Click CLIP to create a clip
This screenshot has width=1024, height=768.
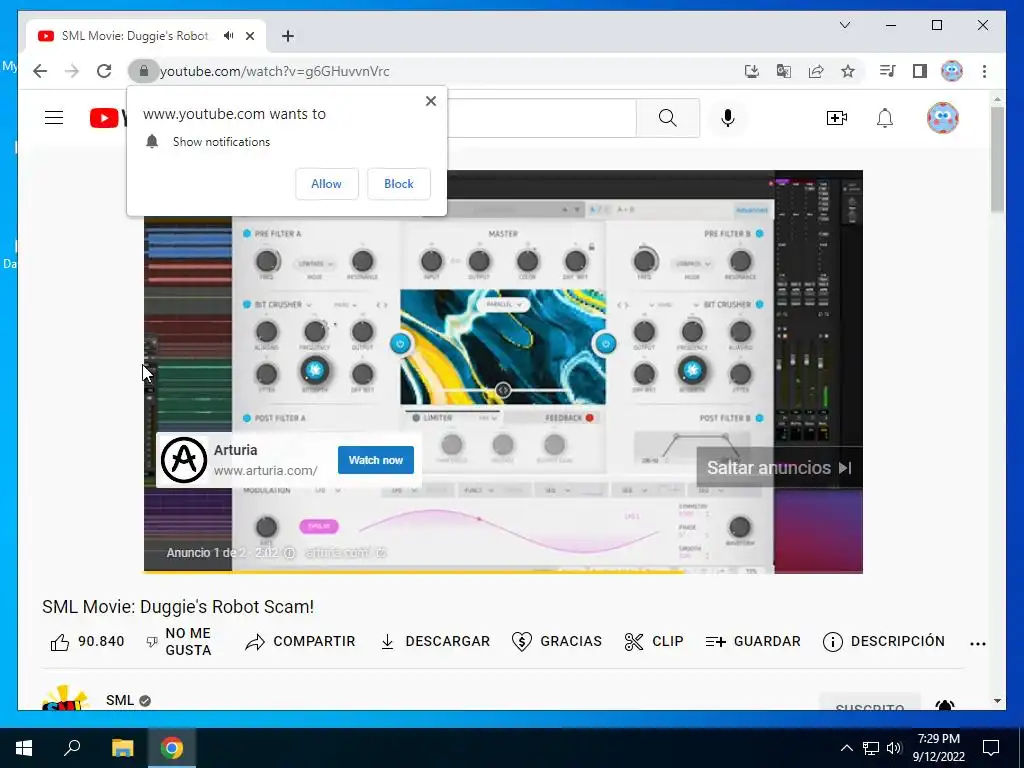[654, 642]
